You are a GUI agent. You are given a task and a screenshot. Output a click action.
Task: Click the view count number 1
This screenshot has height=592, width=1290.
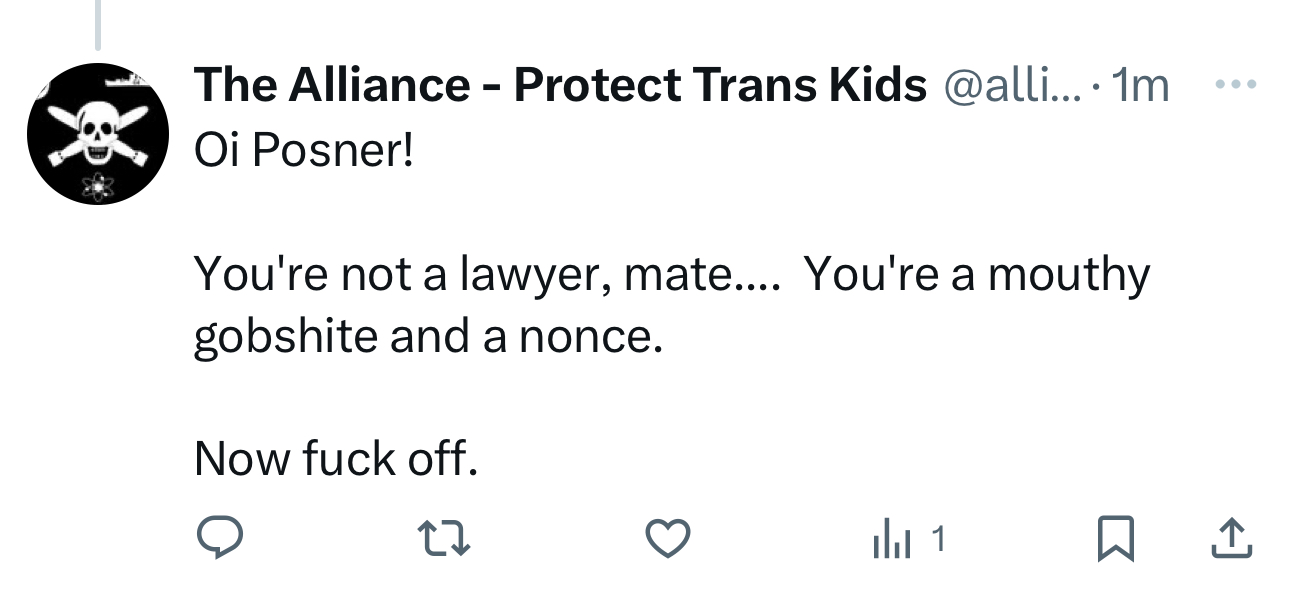coord(937,540)
